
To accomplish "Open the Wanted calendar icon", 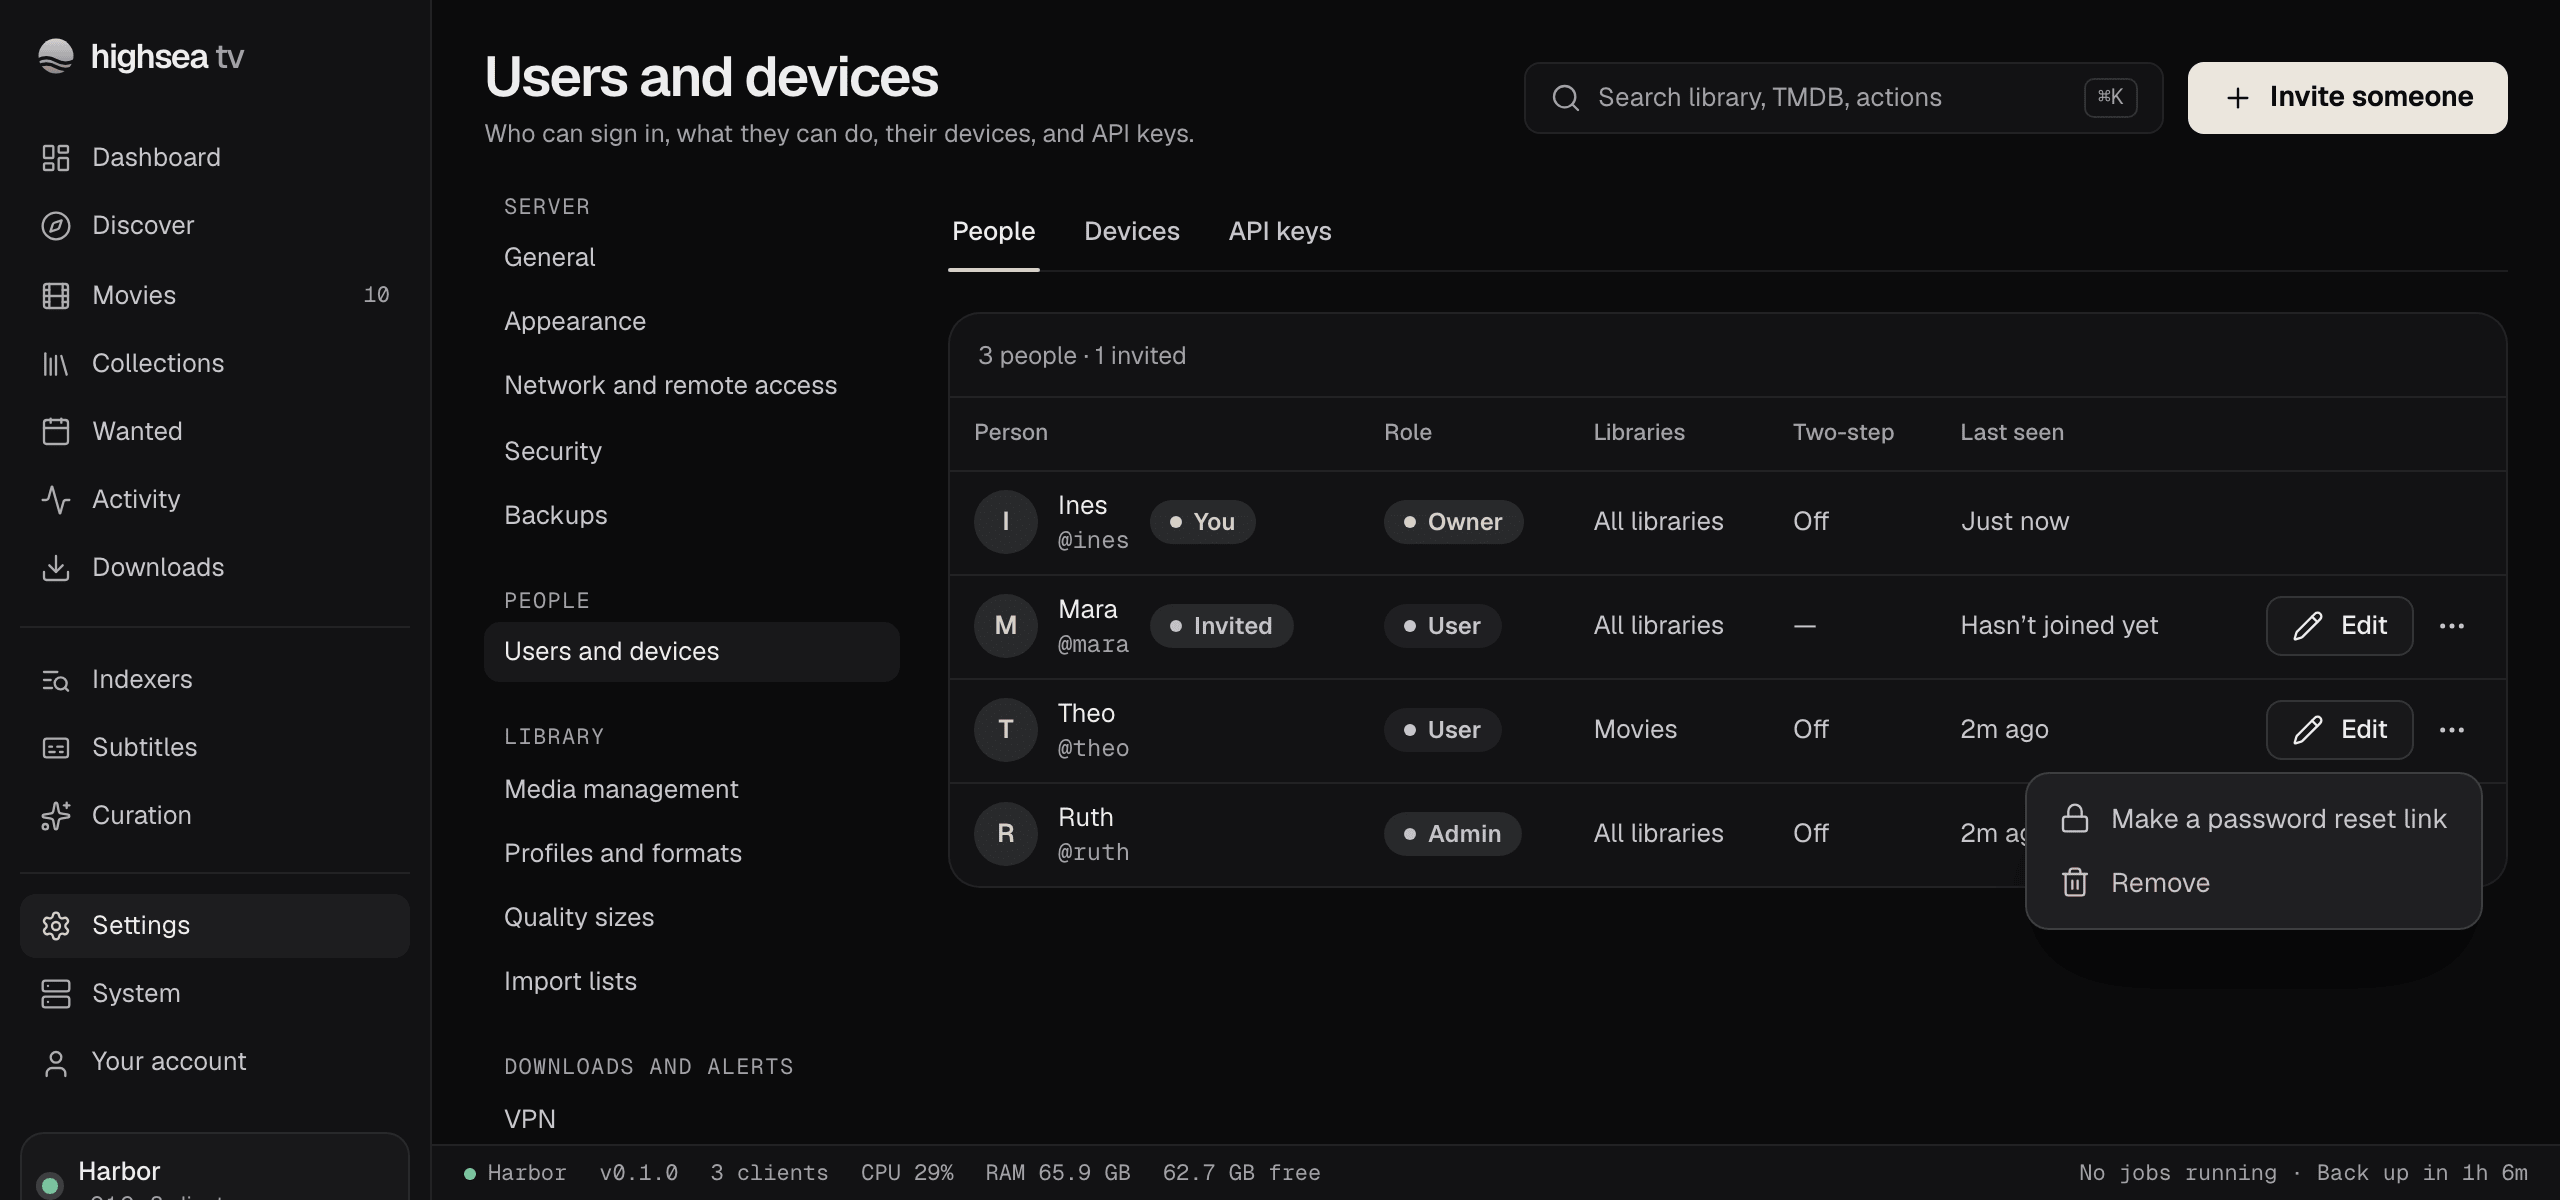I will point(56,432).
